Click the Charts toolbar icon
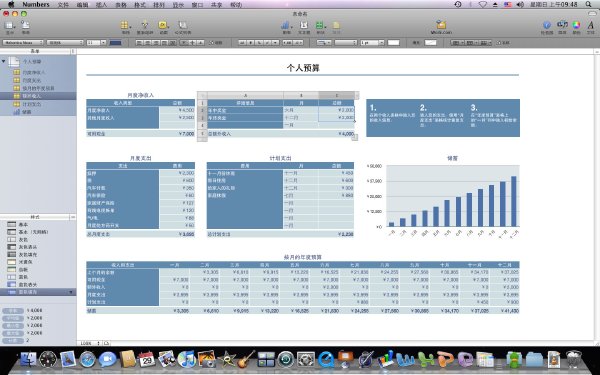 pyautogui.click(x=286, y=26)
